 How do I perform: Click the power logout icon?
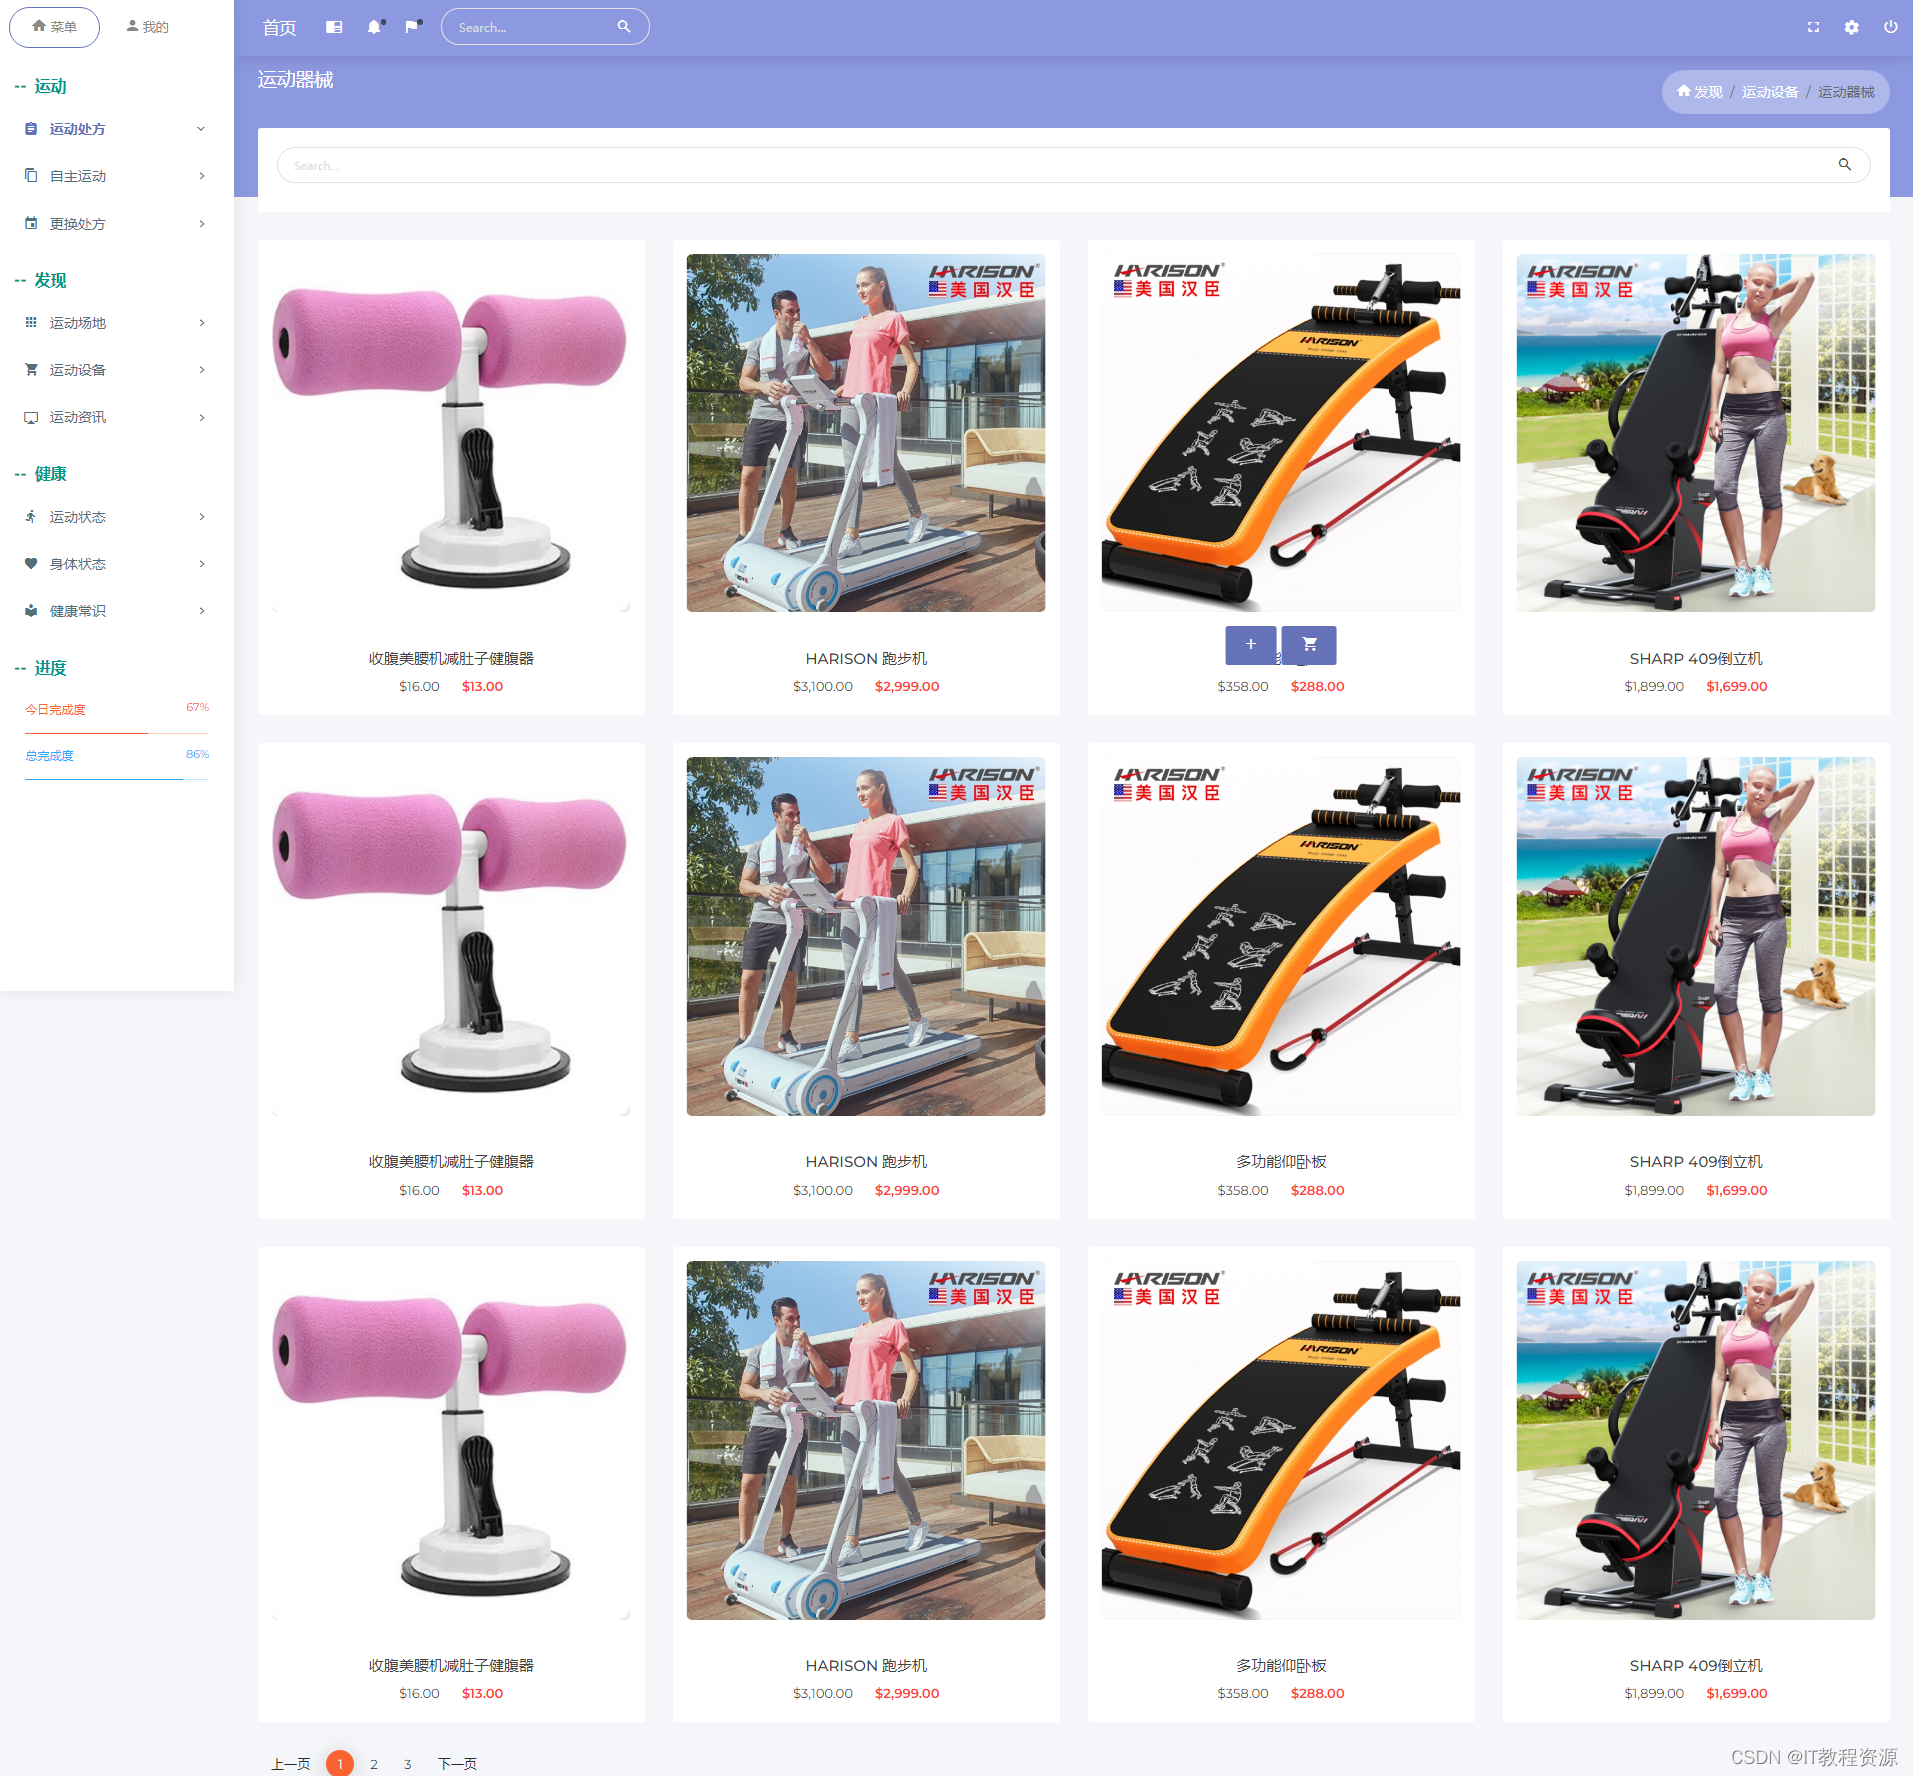(1890, 27)
